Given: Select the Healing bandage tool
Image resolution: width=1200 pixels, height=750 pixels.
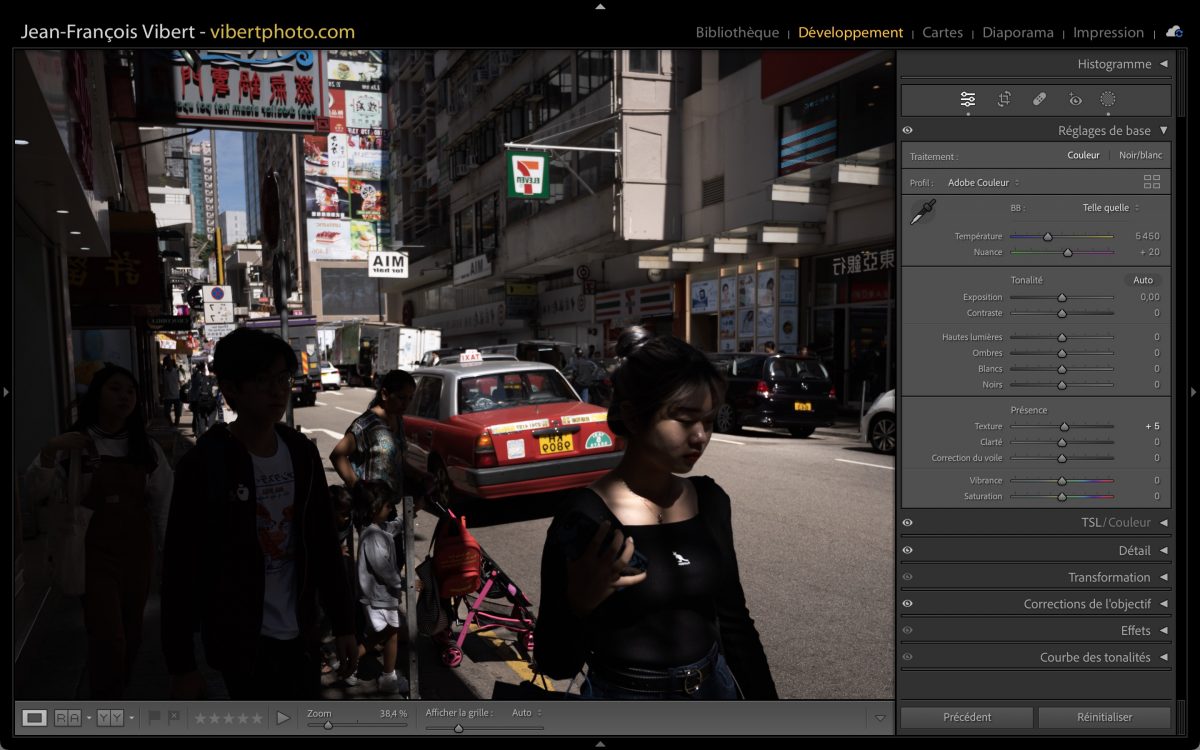Looking at the screenshot, I should [x=1039, y=99].
